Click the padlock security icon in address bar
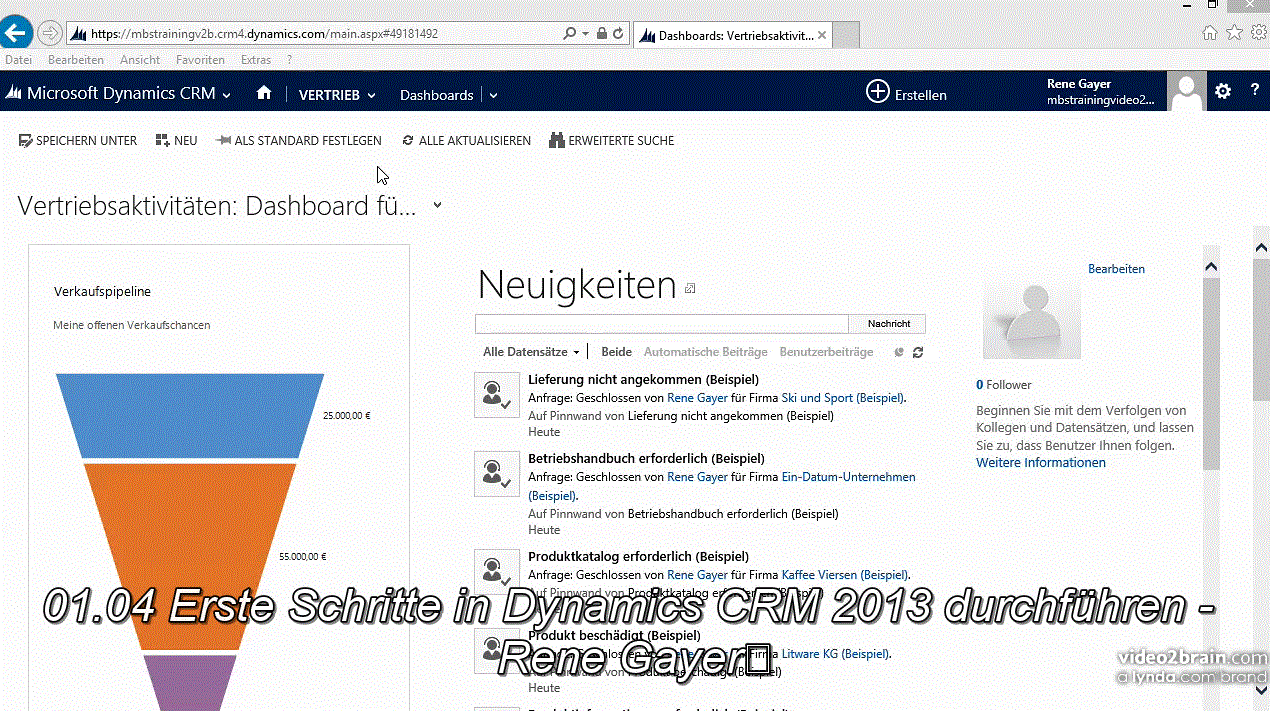The image size is (1270, 711). [601, 33]
